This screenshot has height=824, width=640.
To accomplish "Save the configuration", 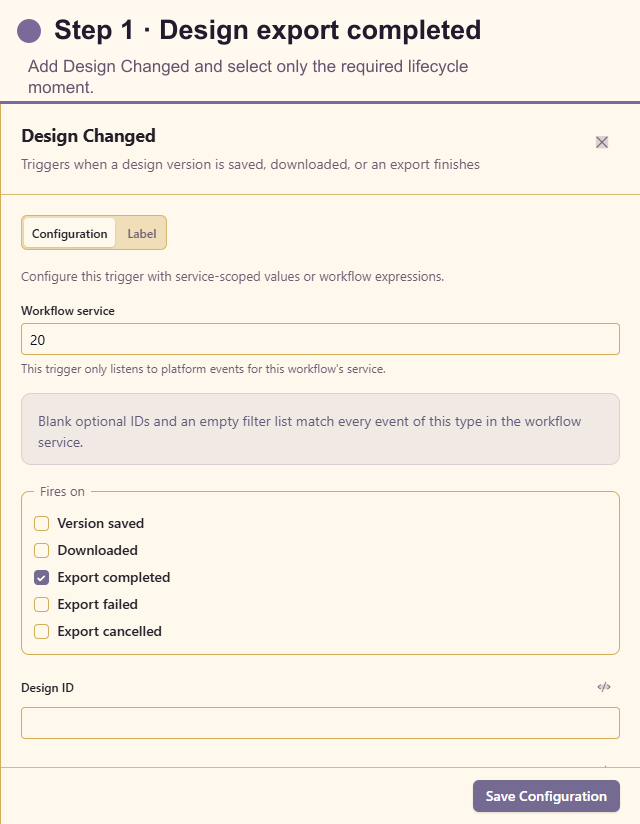I will (x=546, y=796).
